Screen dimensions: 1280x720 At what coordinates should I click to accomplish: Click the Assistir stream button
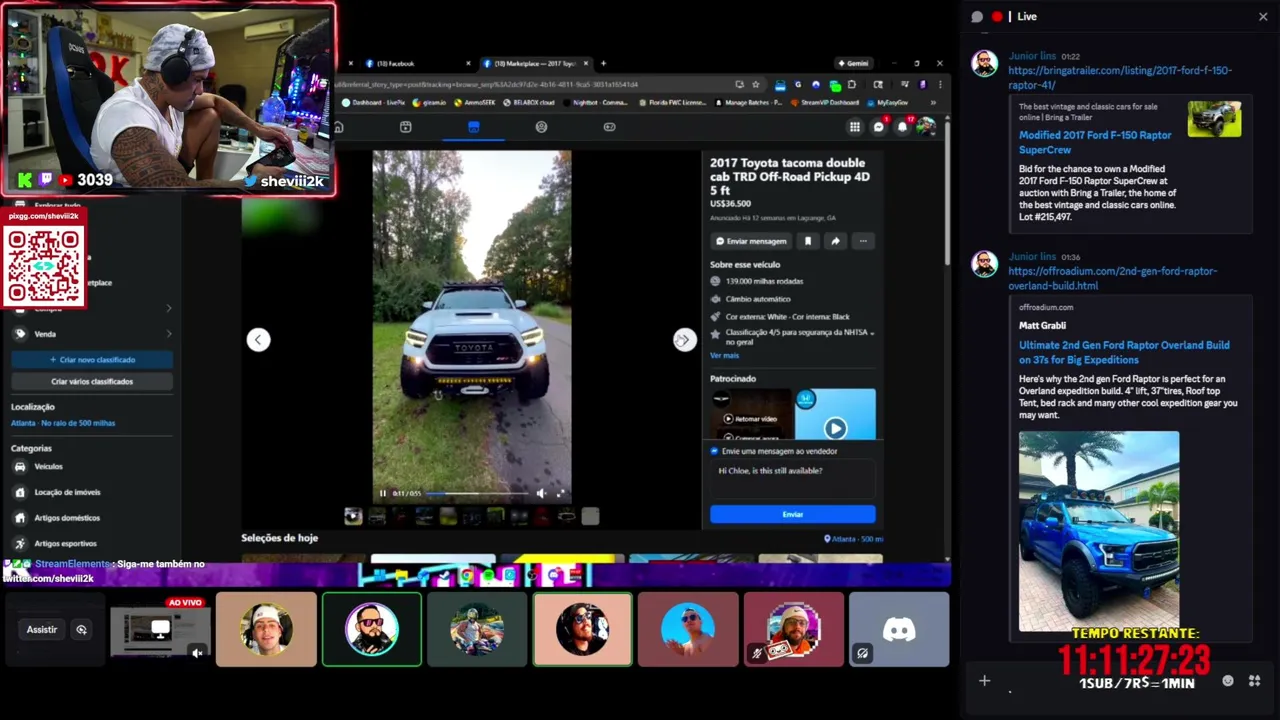(42, 630)
